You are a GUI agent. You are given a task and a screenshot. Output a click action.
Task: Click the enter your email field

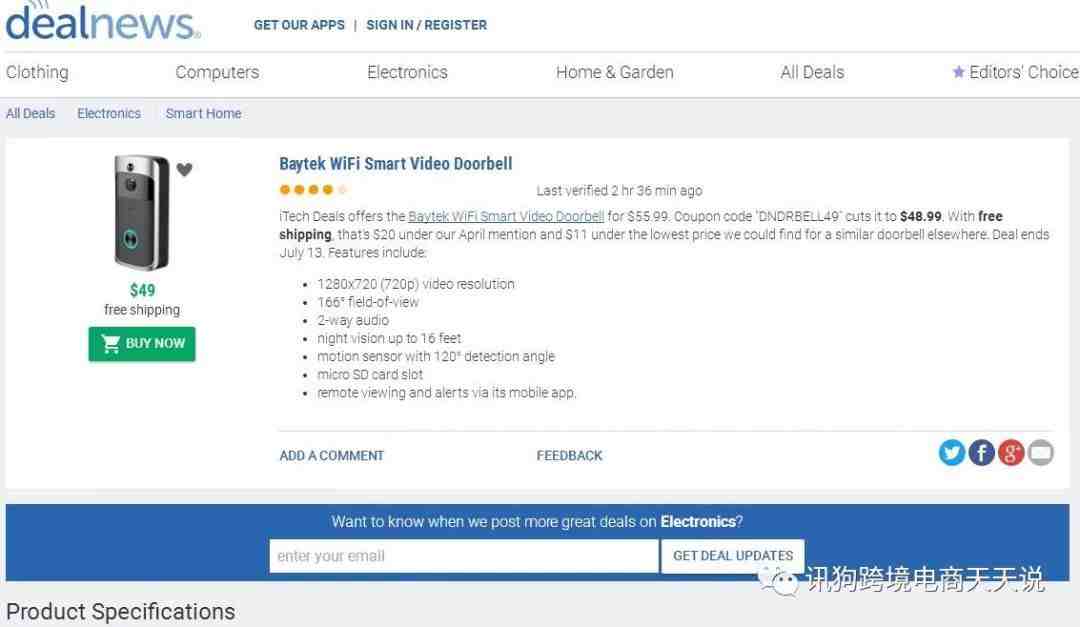464,555
